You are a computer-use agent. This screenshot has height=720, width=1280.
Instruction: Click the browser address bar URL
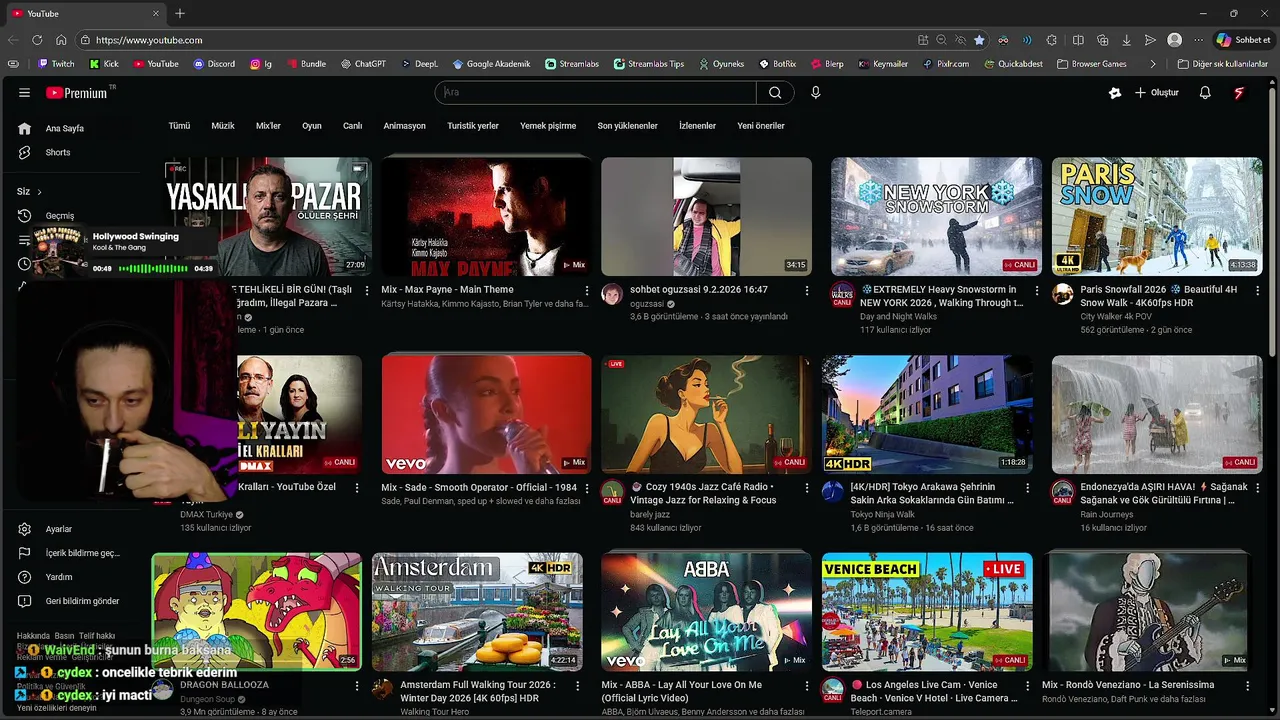point(149,40)
